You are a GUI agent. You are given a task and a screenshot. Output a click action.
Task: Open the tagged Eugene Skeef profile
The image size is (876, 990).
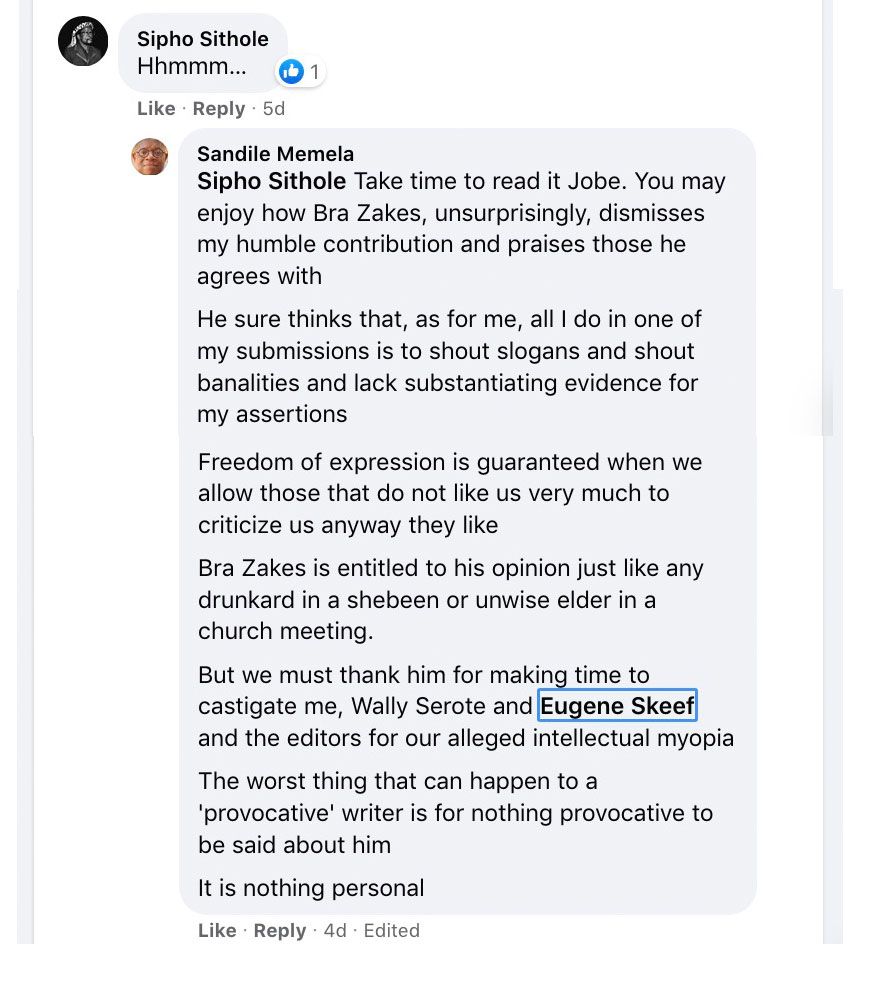pyautogui.click(x=617, y=706)
